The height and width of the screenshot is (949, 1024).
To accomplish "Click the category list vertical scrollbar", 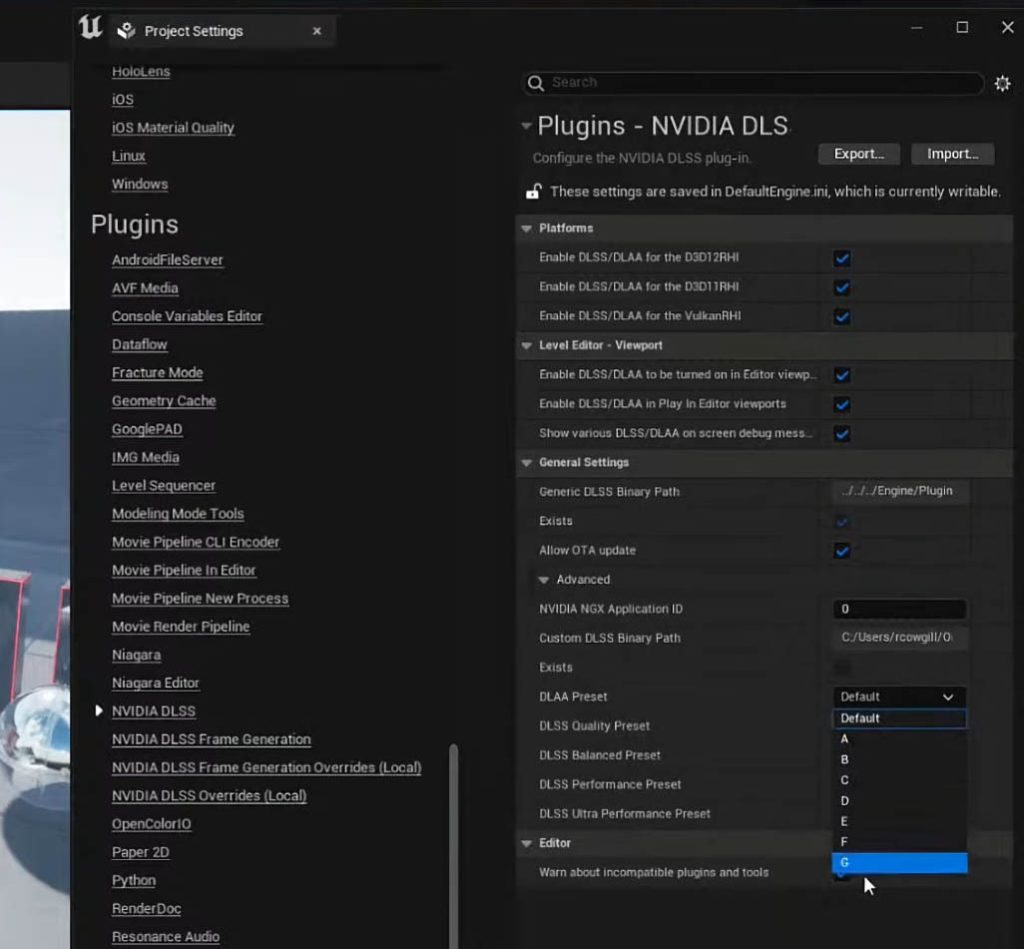I will (x=453, y=846).
